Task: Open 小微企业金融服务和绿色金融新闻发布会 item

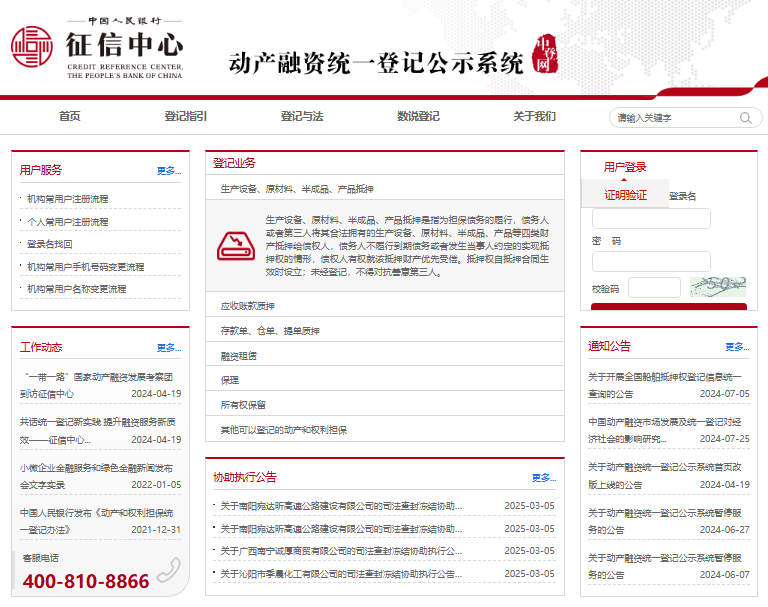Action: click(x=96, y=476)
